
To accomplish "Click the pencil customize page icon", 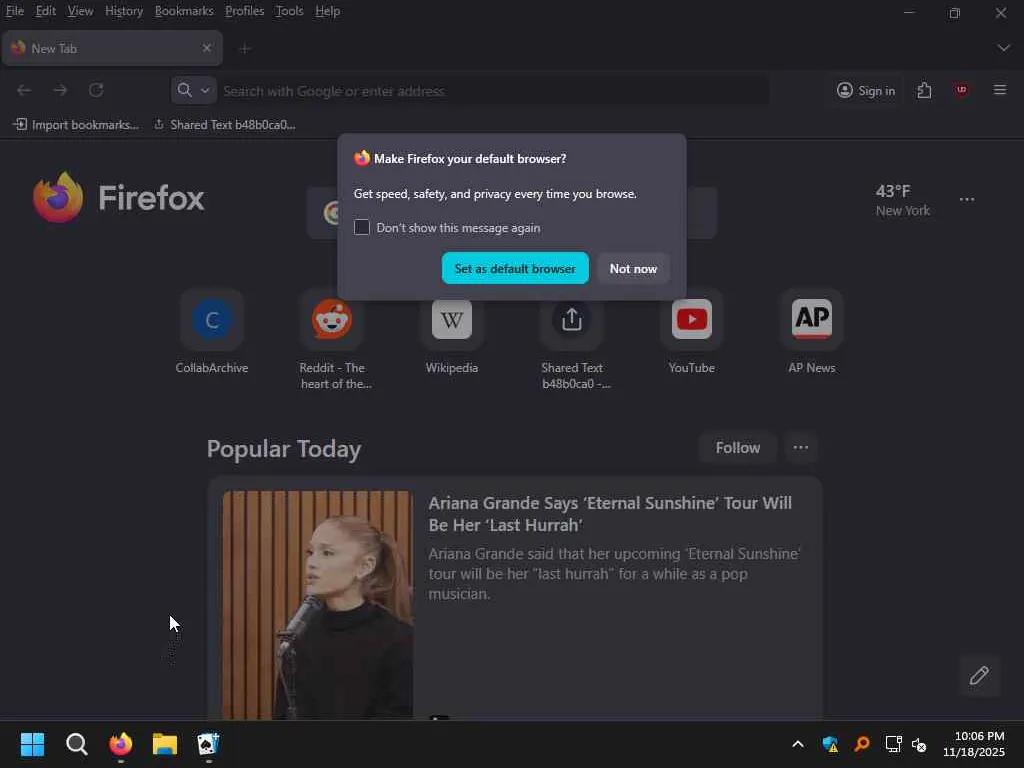I will (x=979, y=675).
